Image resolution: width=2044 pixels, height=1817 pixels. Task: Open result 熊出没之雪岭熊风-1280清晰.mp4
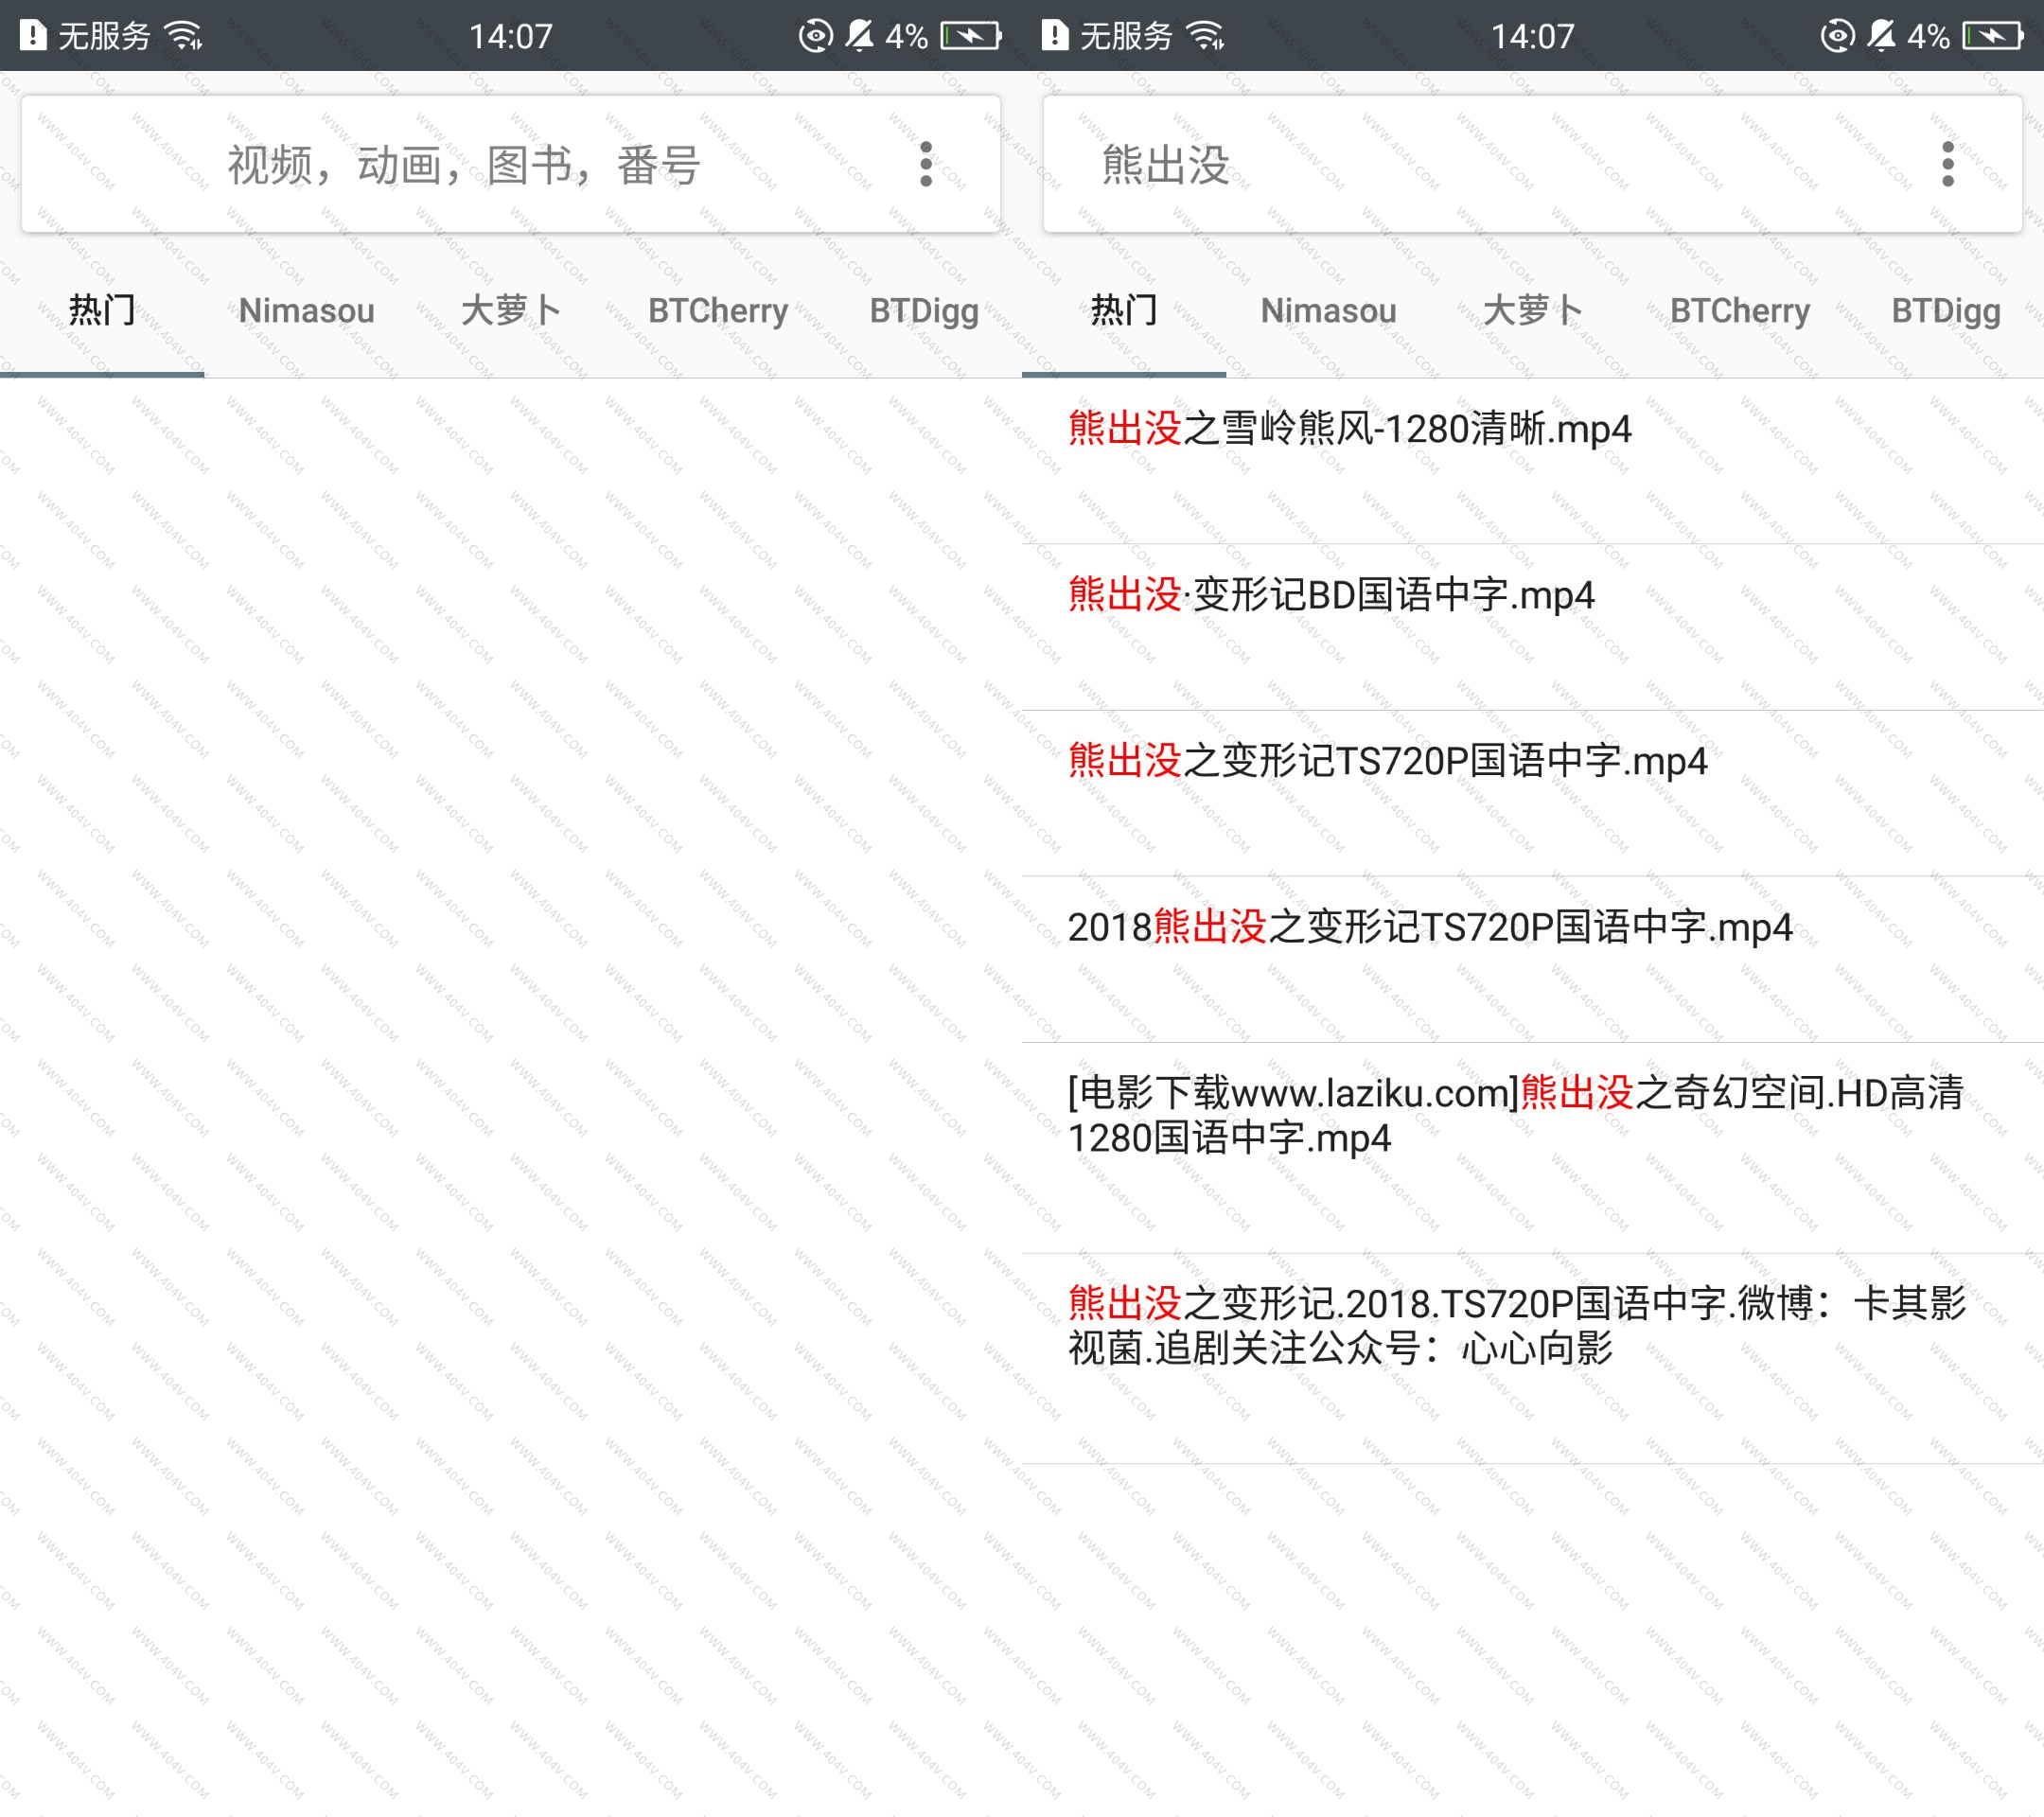click(1349, 429)
